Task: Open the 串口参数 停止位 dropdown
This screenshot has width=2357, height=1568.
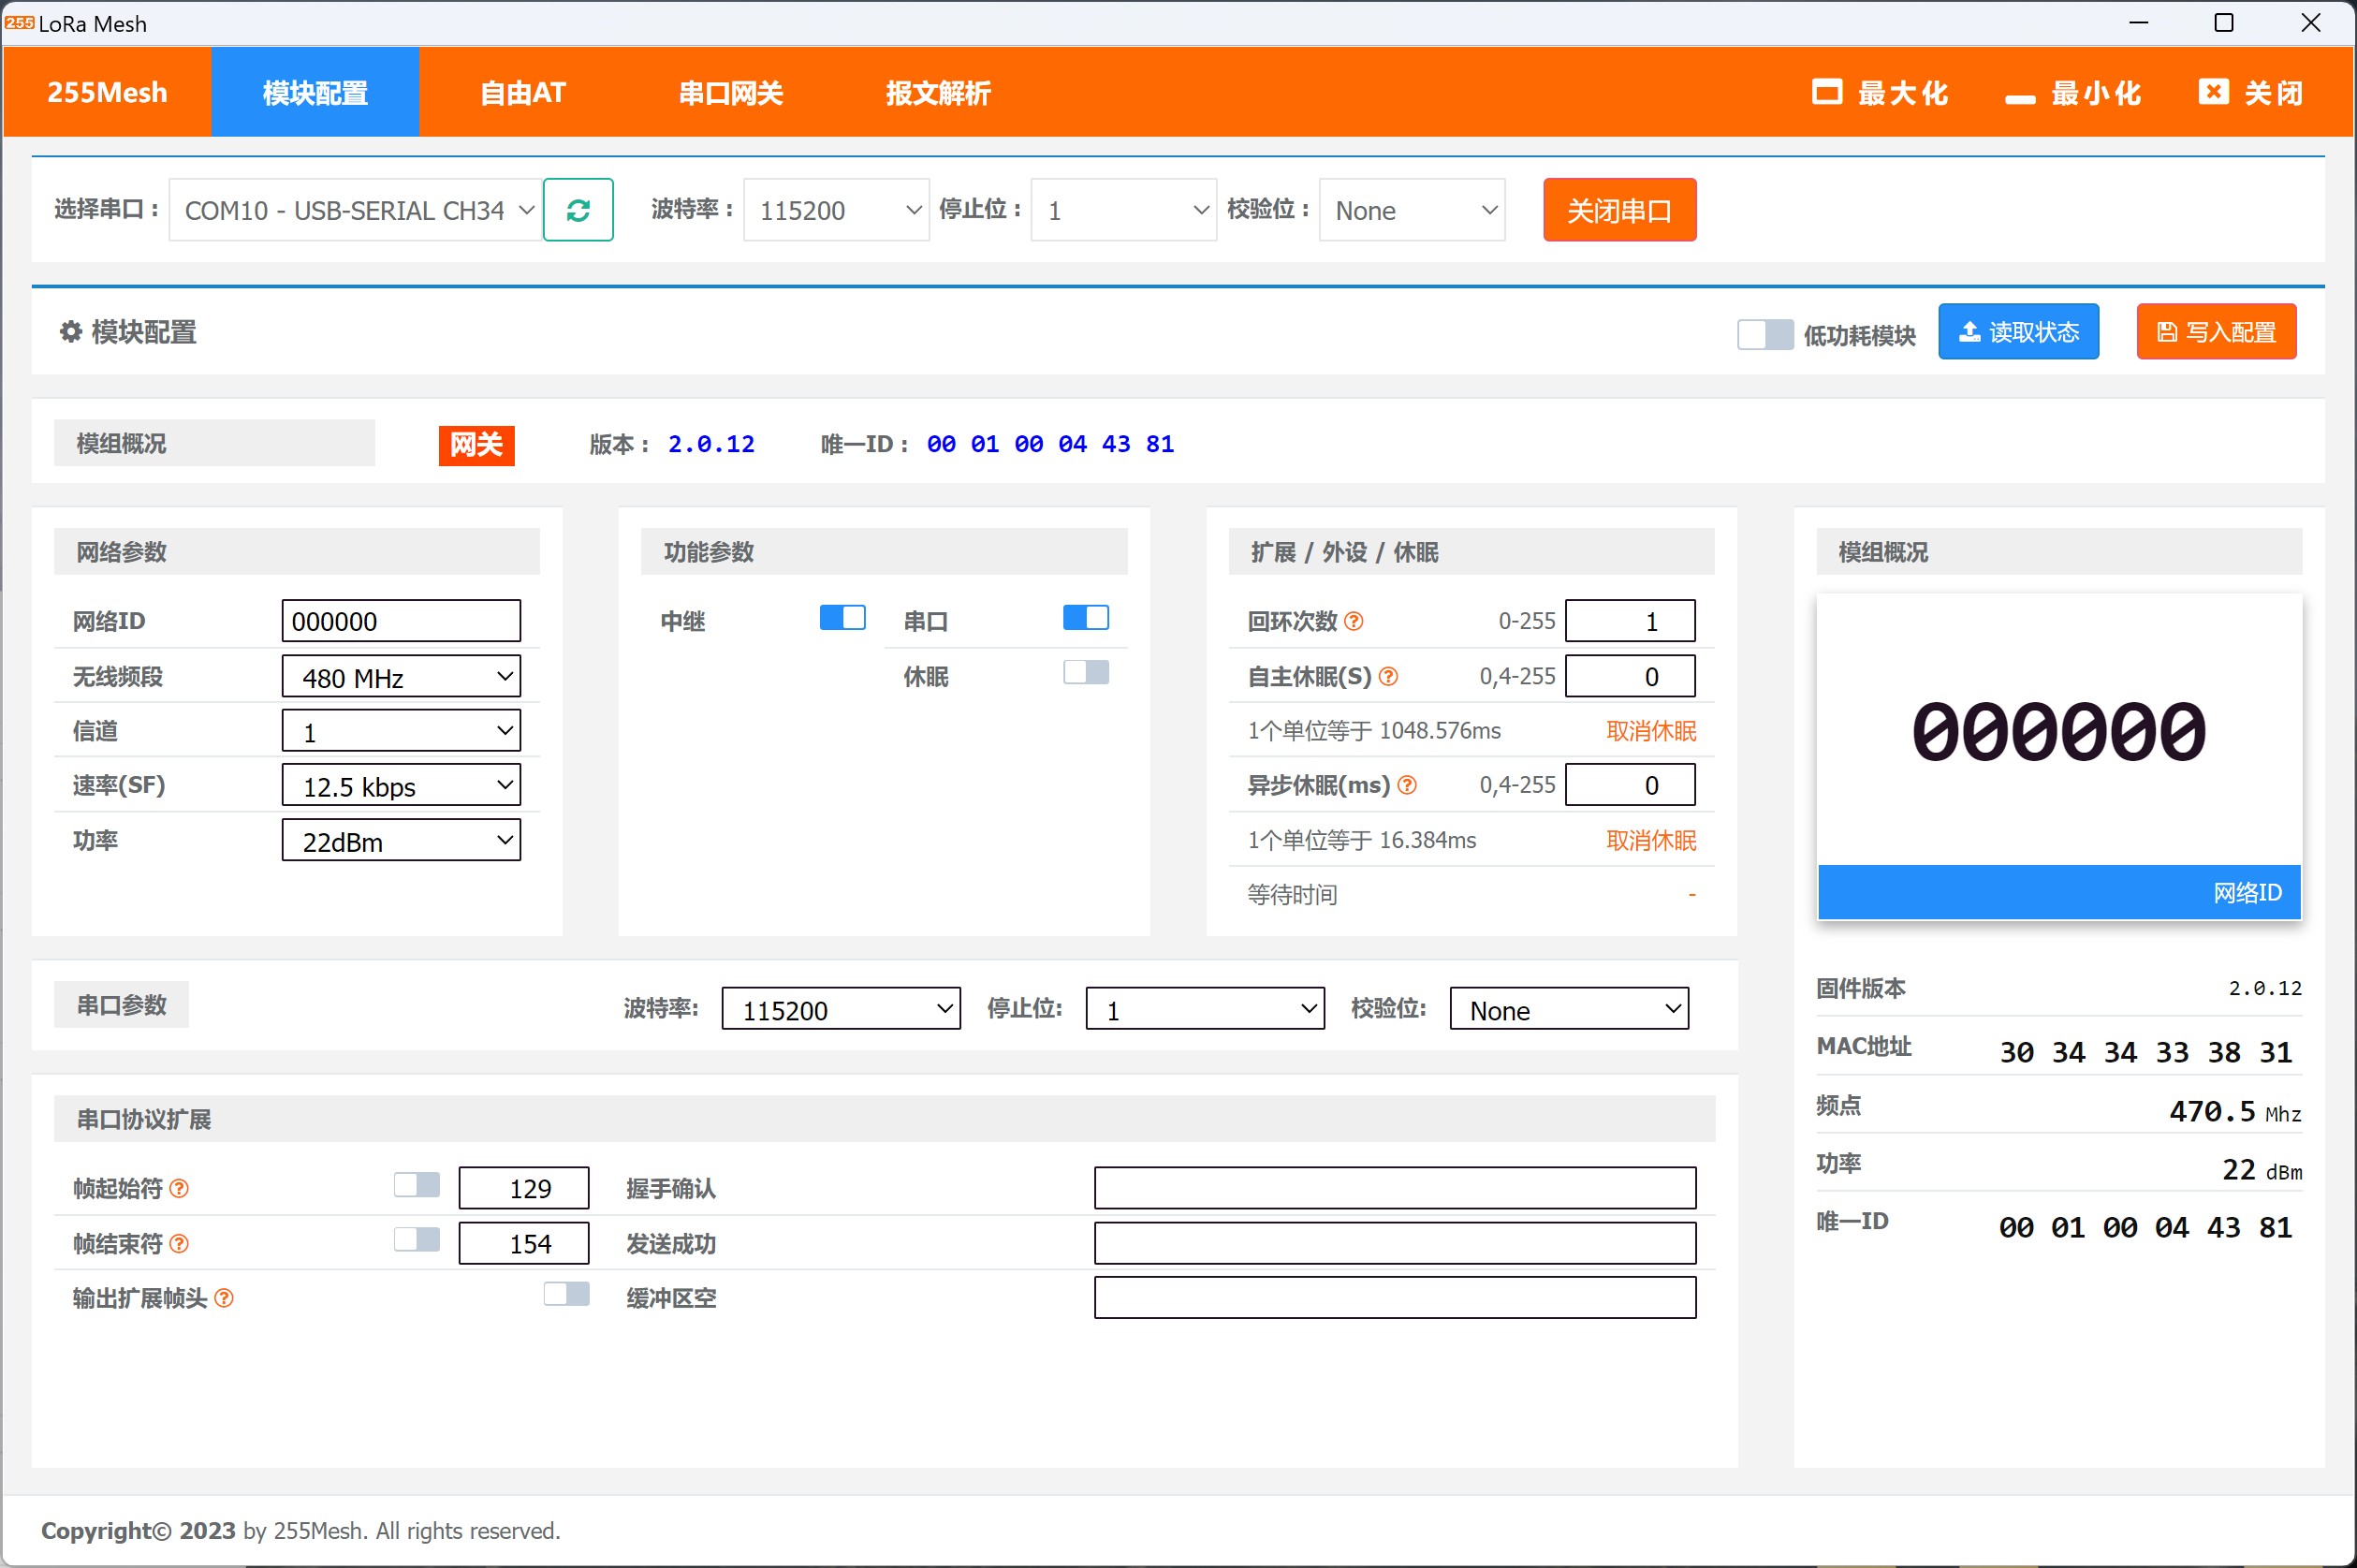Action: coord(1205,1009)
